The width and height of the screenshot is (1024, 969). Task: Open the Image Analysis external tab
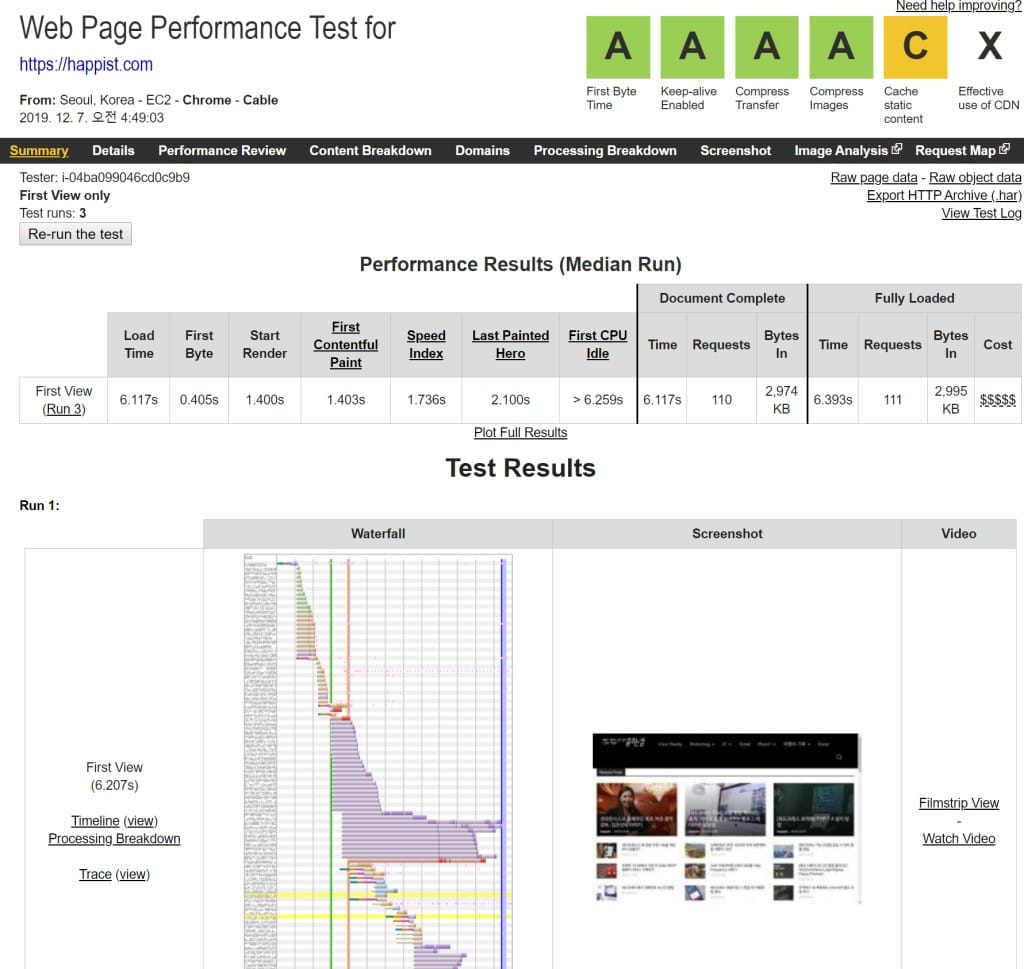pos(847,151)
